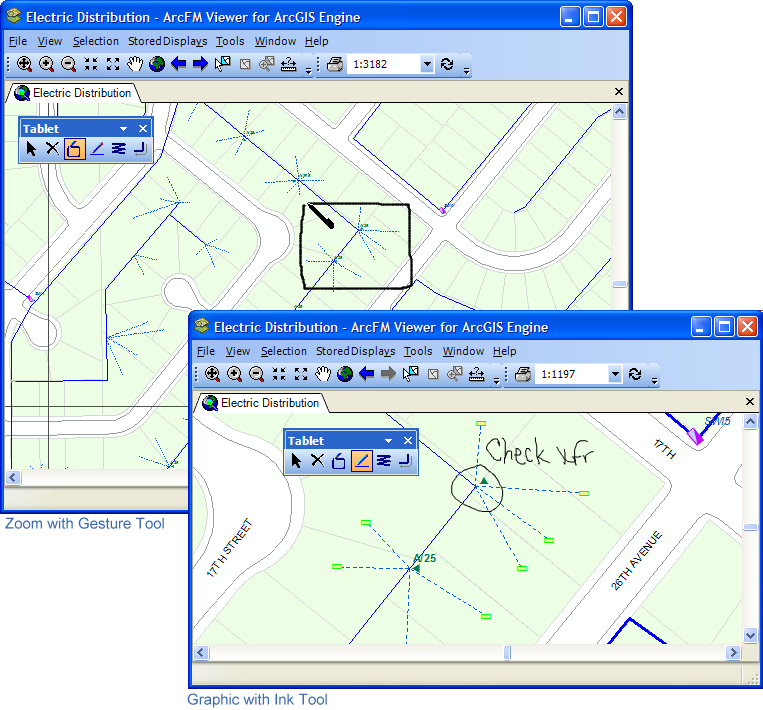Viewport: 763px width, 710px height.
Task: Open the Stored Displays menu in the 1:1197 window
Action: coord(356,351)
